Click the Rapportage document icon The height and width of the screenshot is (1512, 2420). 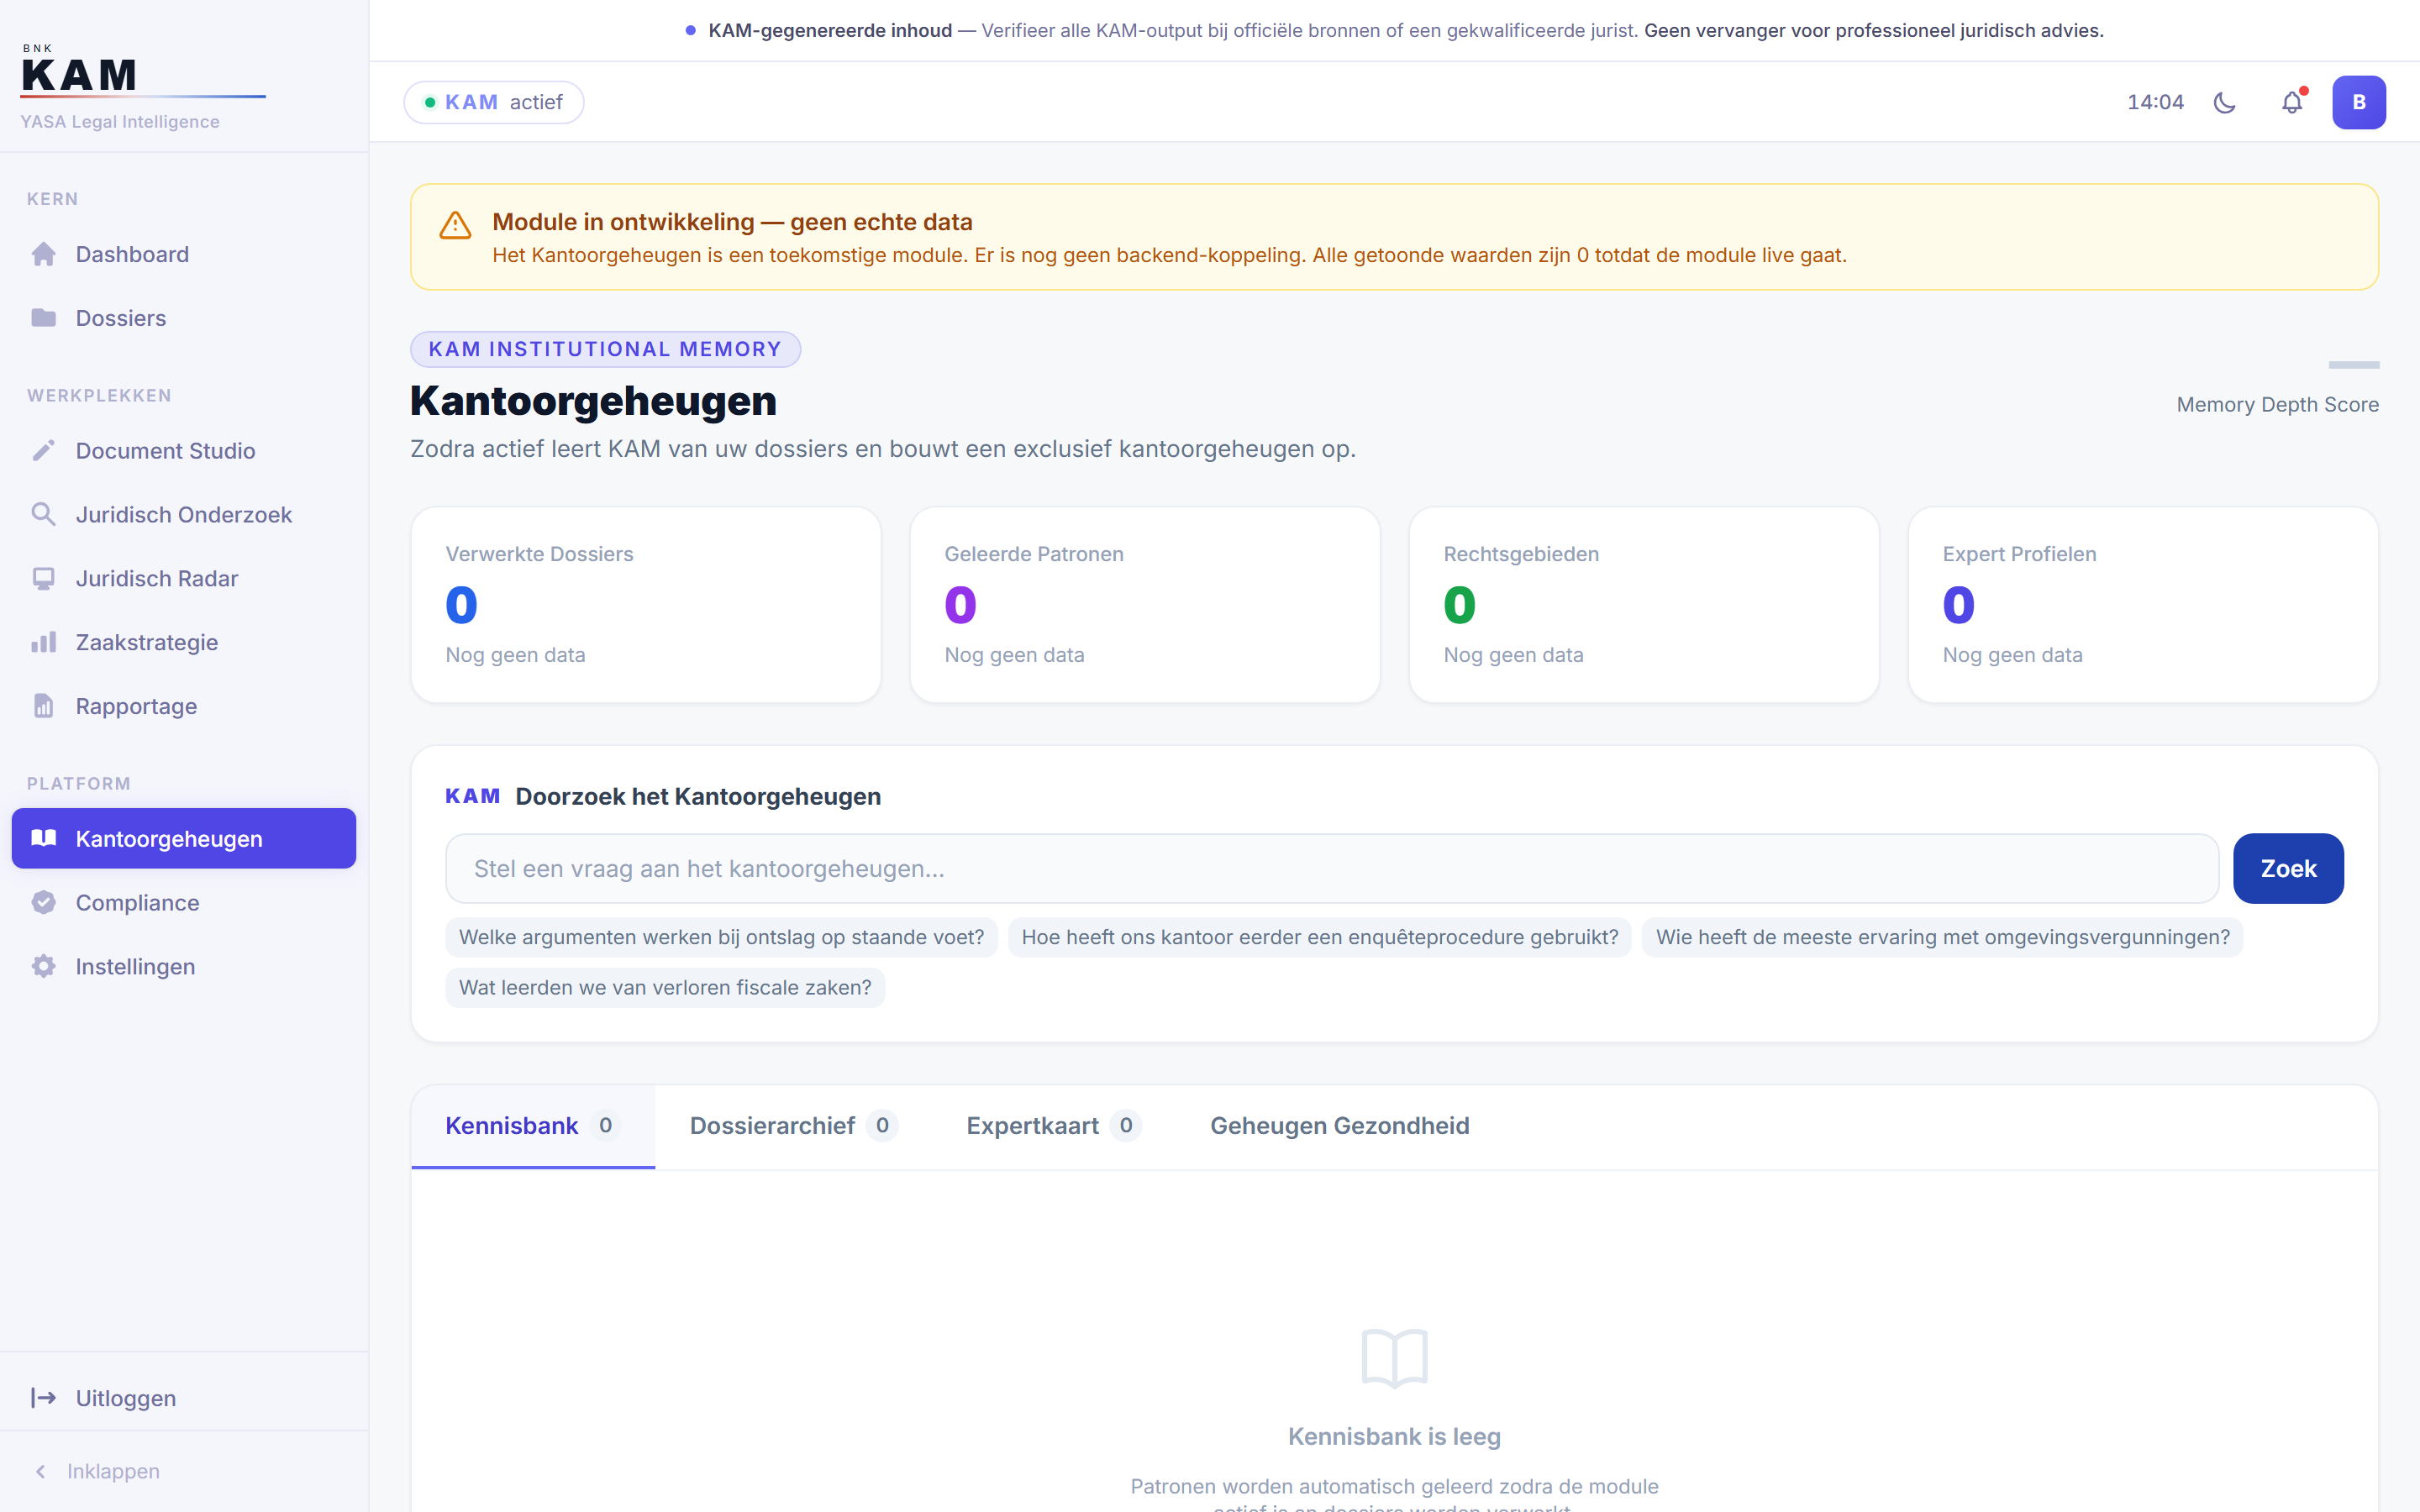(x=43, y=706)
